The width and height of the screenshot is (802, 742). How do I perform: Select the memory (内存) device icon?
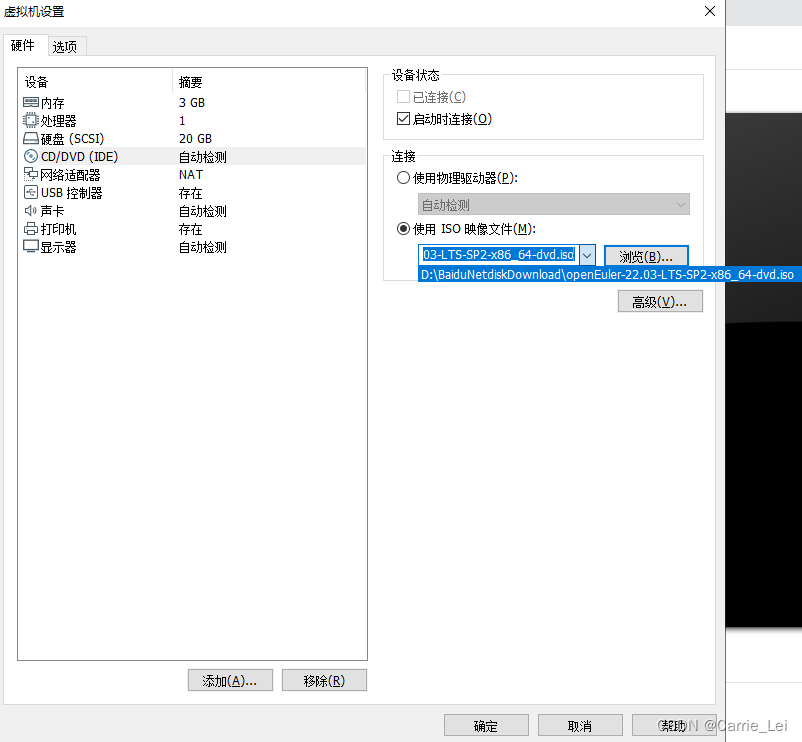pos(31,103)
